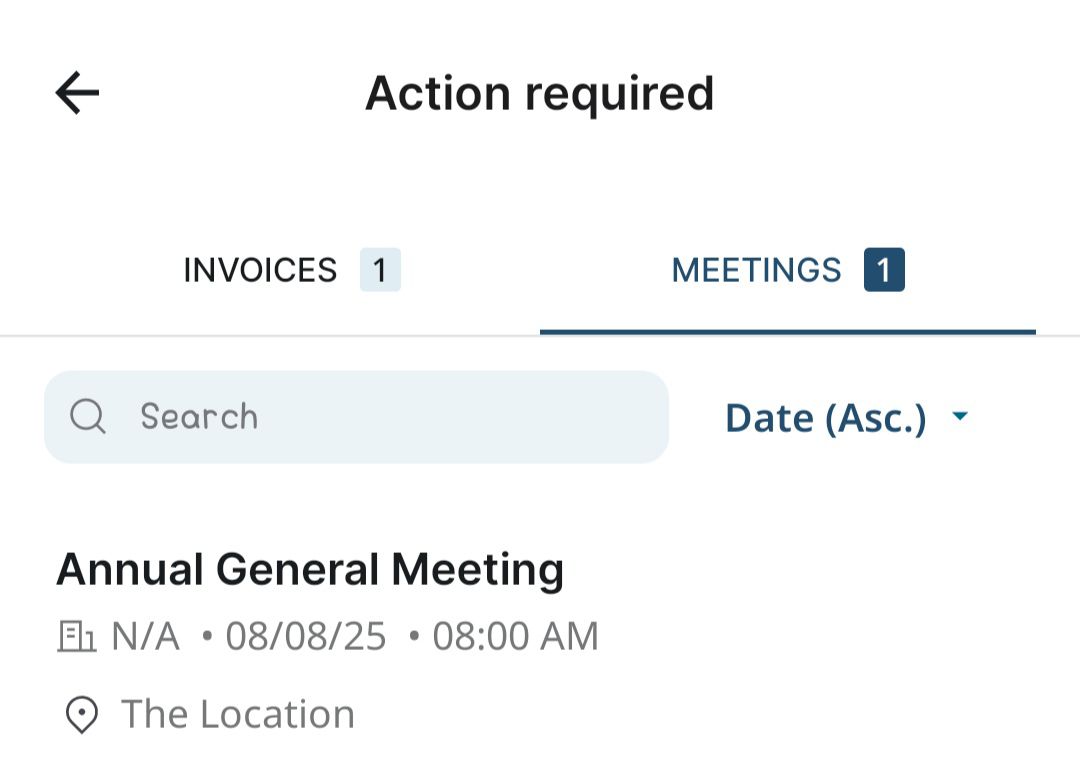Click the location pin icon
The height and width of the screenshot is (779, 1080).
click(x=82, y=715)
